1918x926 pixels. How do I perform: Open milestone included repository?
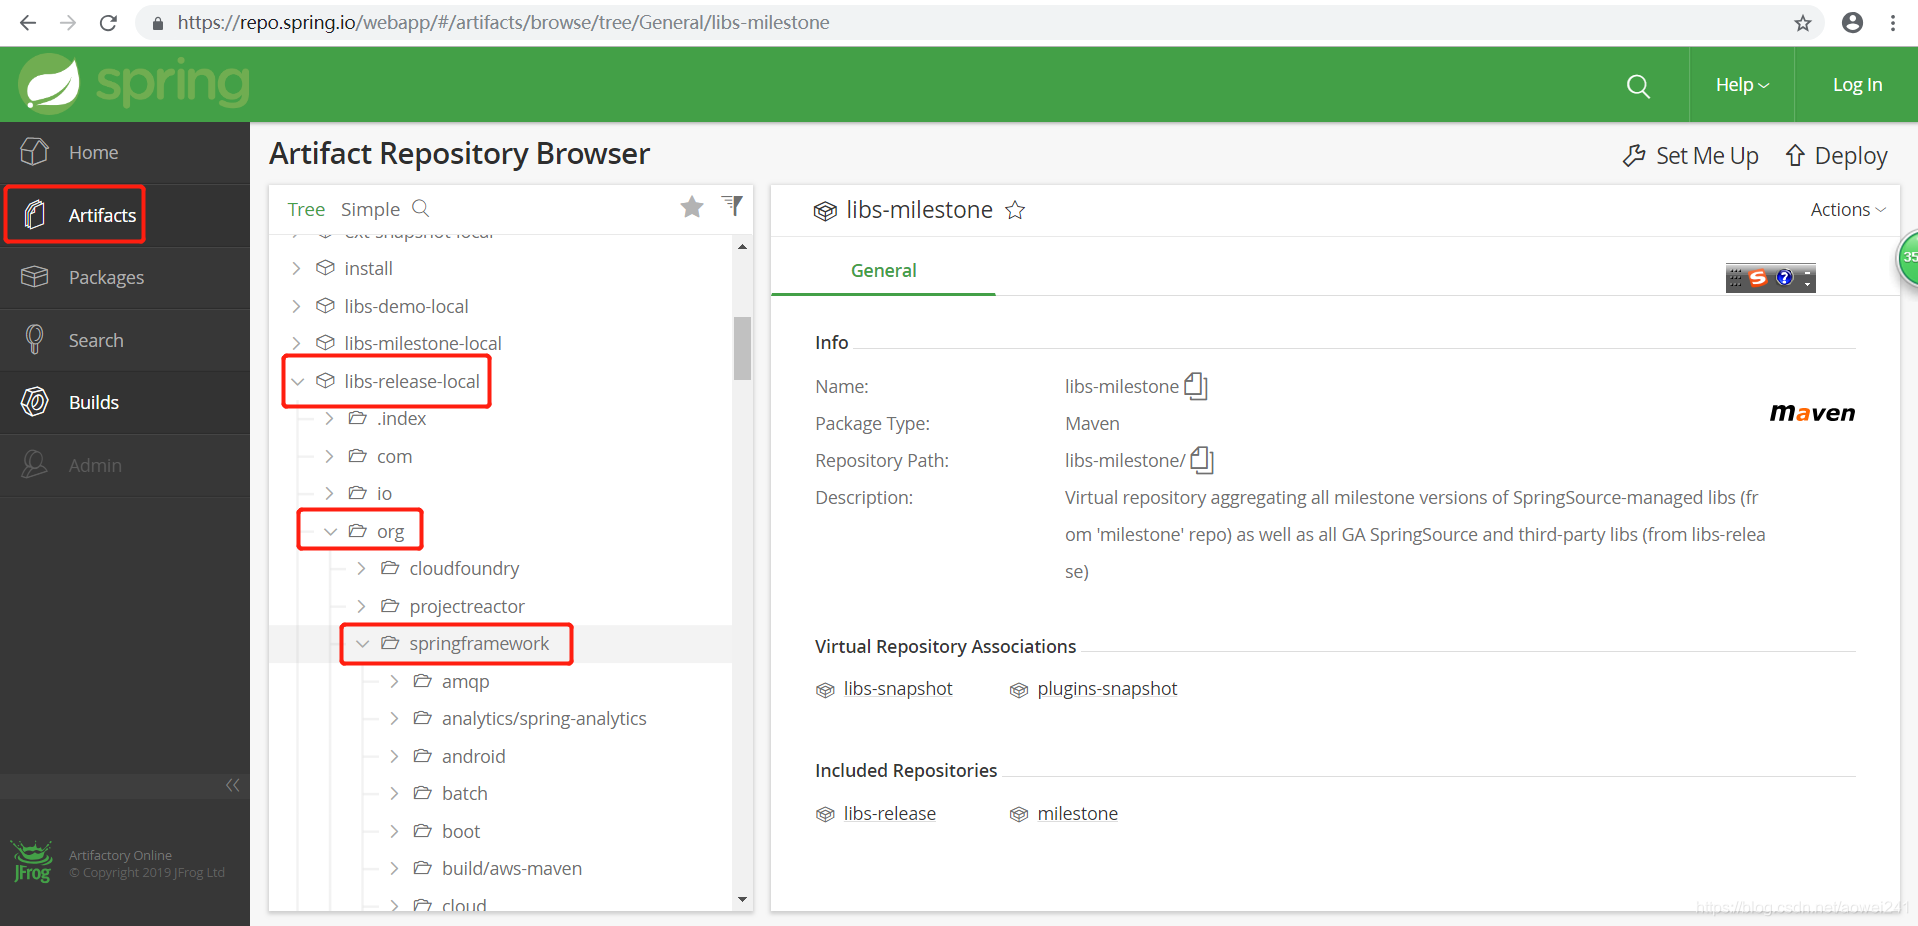(x=1078, y=813)
